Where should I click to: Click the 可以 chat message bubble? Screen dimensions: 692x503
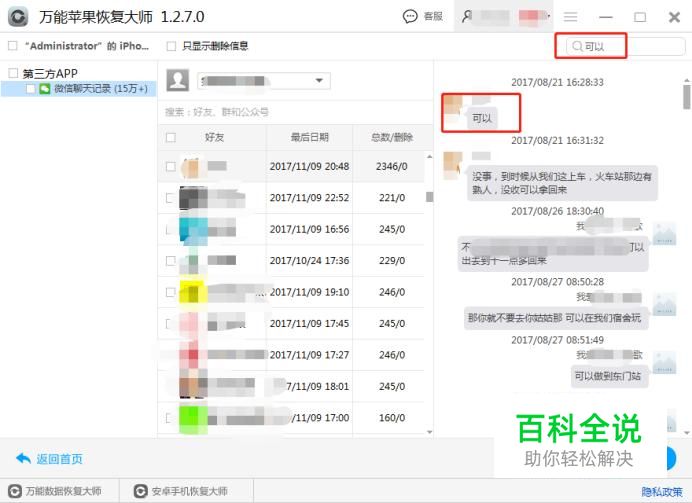pyautogui.click(x=482, y=118)
